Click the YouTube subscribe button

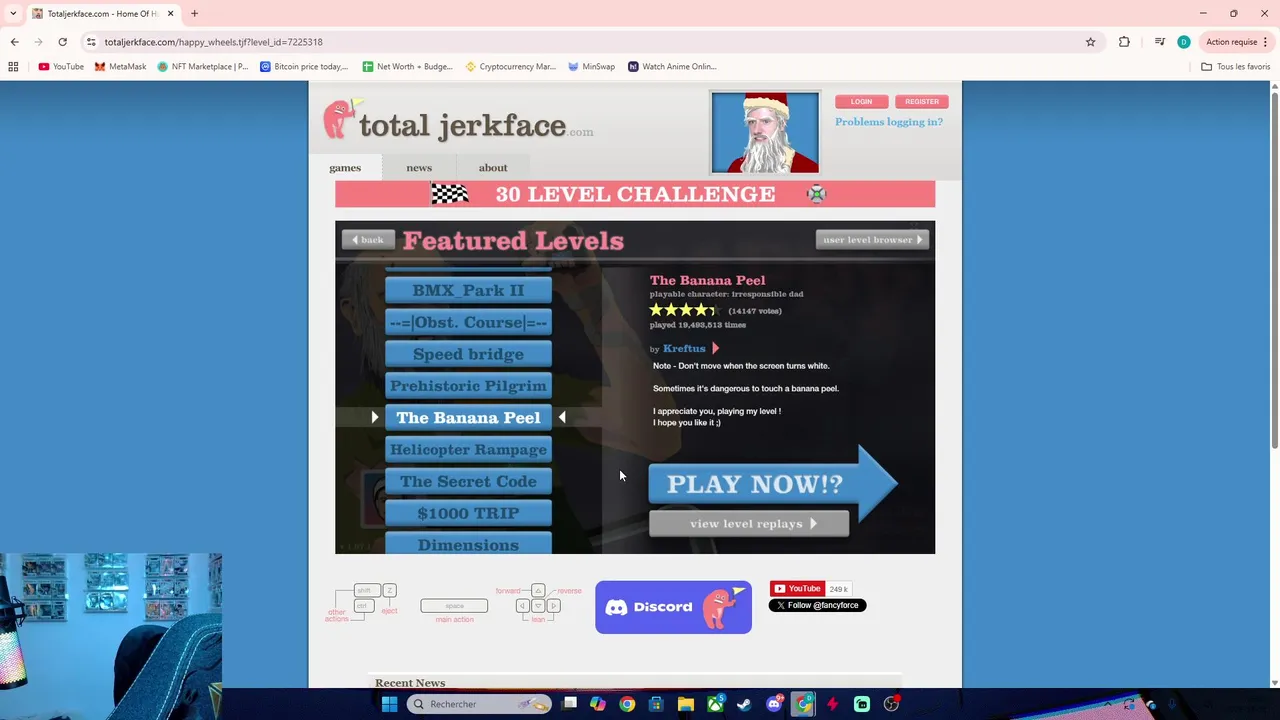[x=797, y=589]
